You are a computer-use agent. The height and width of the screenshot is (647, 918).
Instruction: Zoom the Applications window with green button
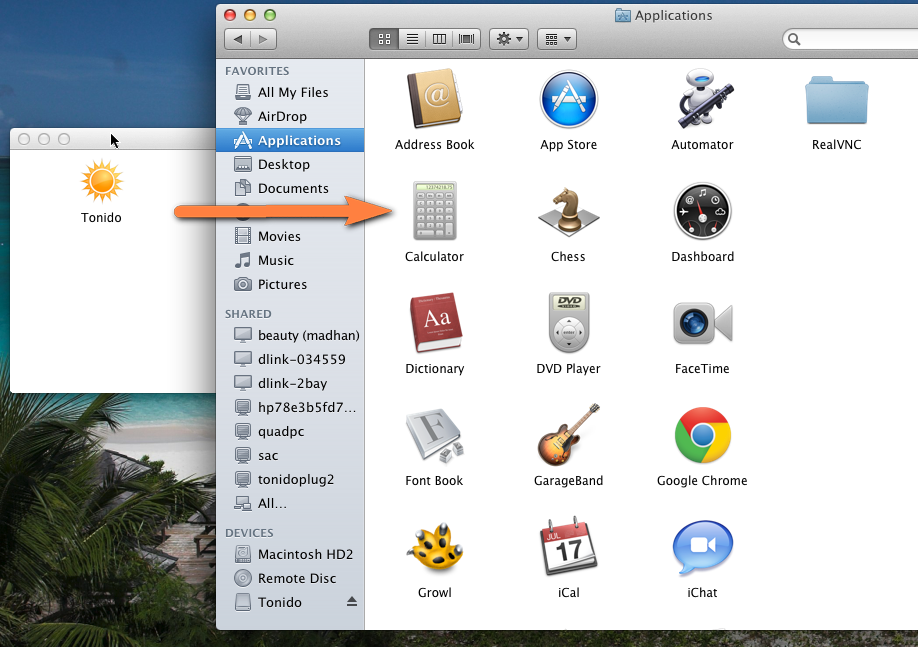click(x=269, y=15)
